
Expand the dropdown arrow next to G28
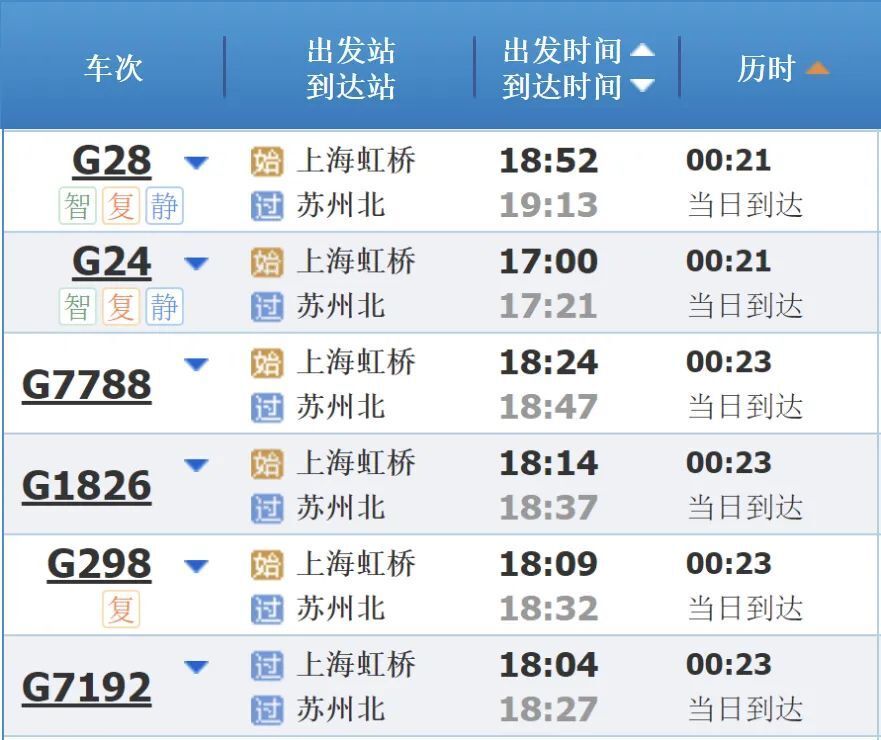pyautogui.click(x=197, y=161)
